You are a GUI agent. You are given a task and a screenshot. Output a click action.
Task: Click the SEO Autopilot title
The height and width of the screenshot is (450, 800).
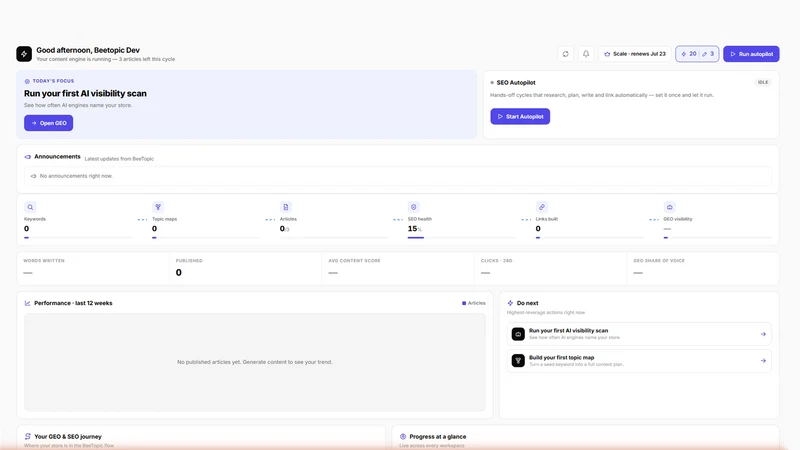(516, 83)
